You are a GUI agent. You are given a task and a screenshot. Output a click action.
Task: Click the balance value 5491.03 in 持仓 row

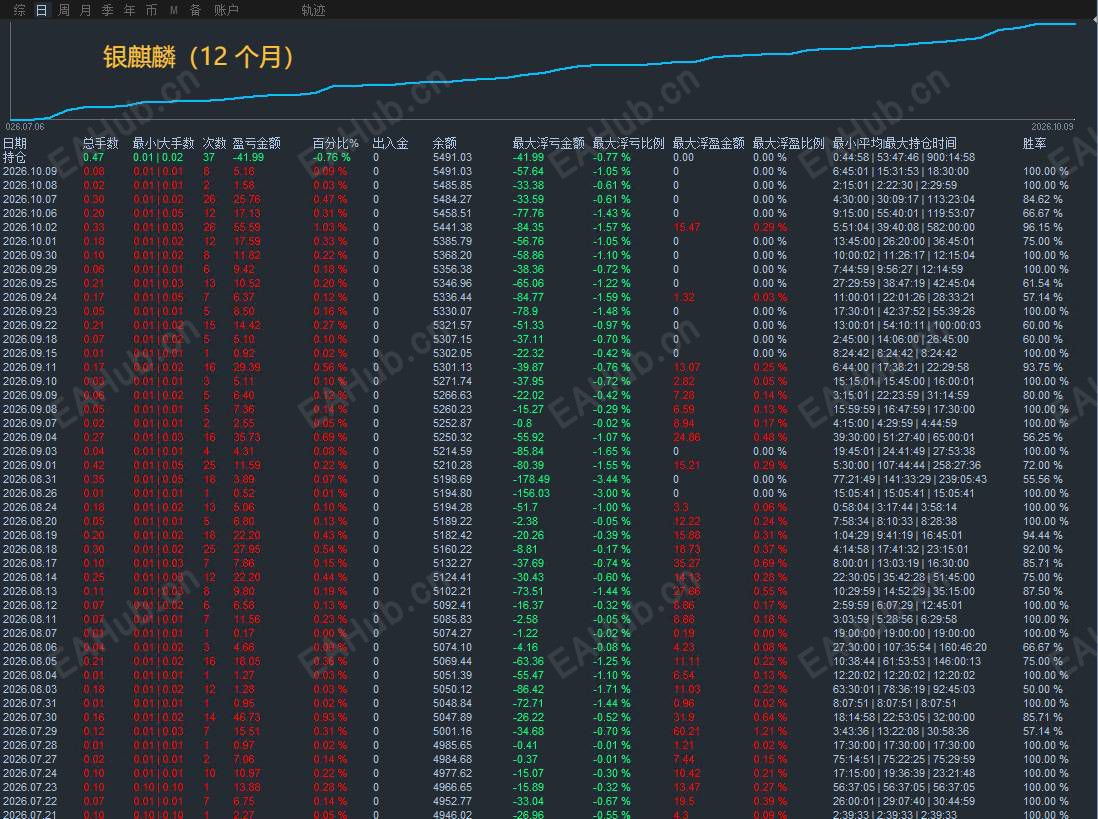[x=452, y=158]
